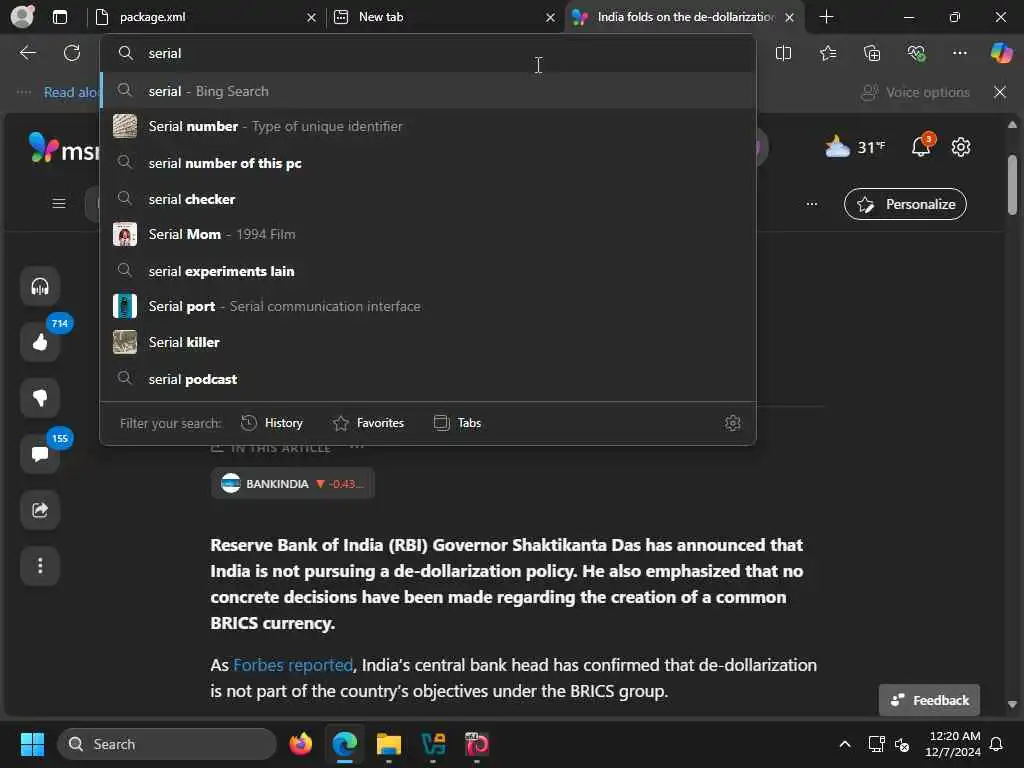Open Copilot icon in the toolbar
1024x768 pixels.
pos(1001,53)
